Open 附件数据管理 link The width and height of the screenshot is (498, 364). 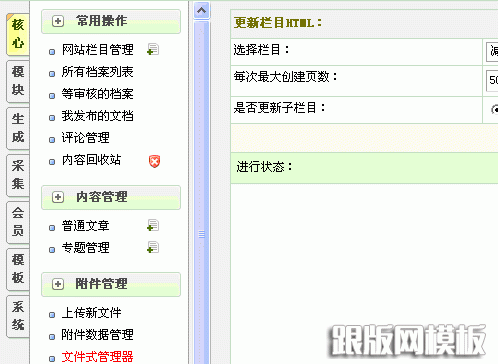(98, 335)
